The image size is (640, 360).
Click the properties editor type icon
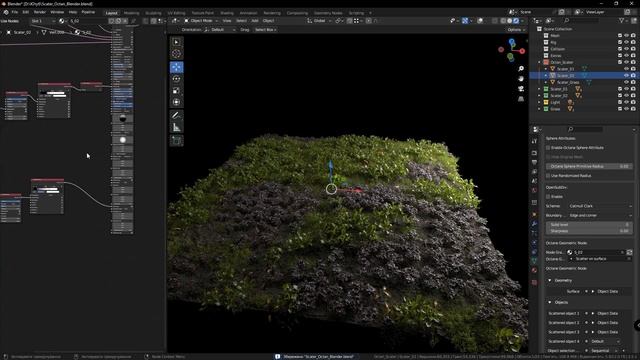pos(536,129)
